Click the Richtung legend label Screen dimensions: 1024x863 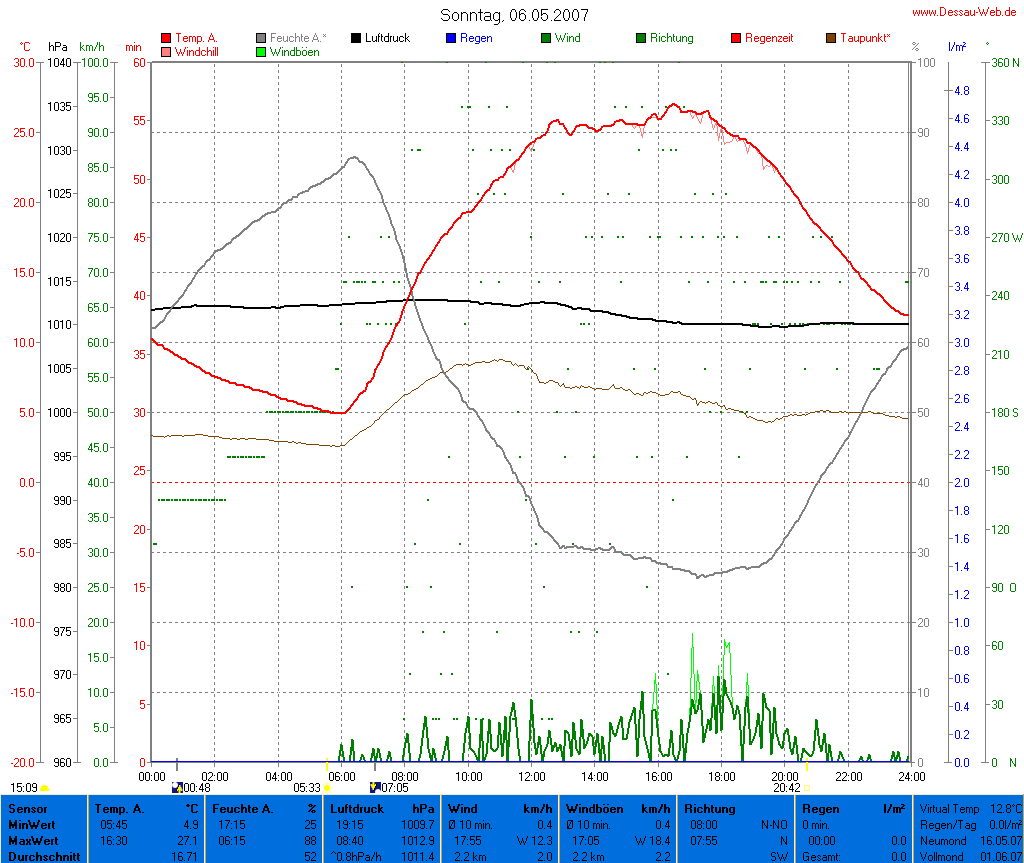pyautogui.click(x=671, y=38)
